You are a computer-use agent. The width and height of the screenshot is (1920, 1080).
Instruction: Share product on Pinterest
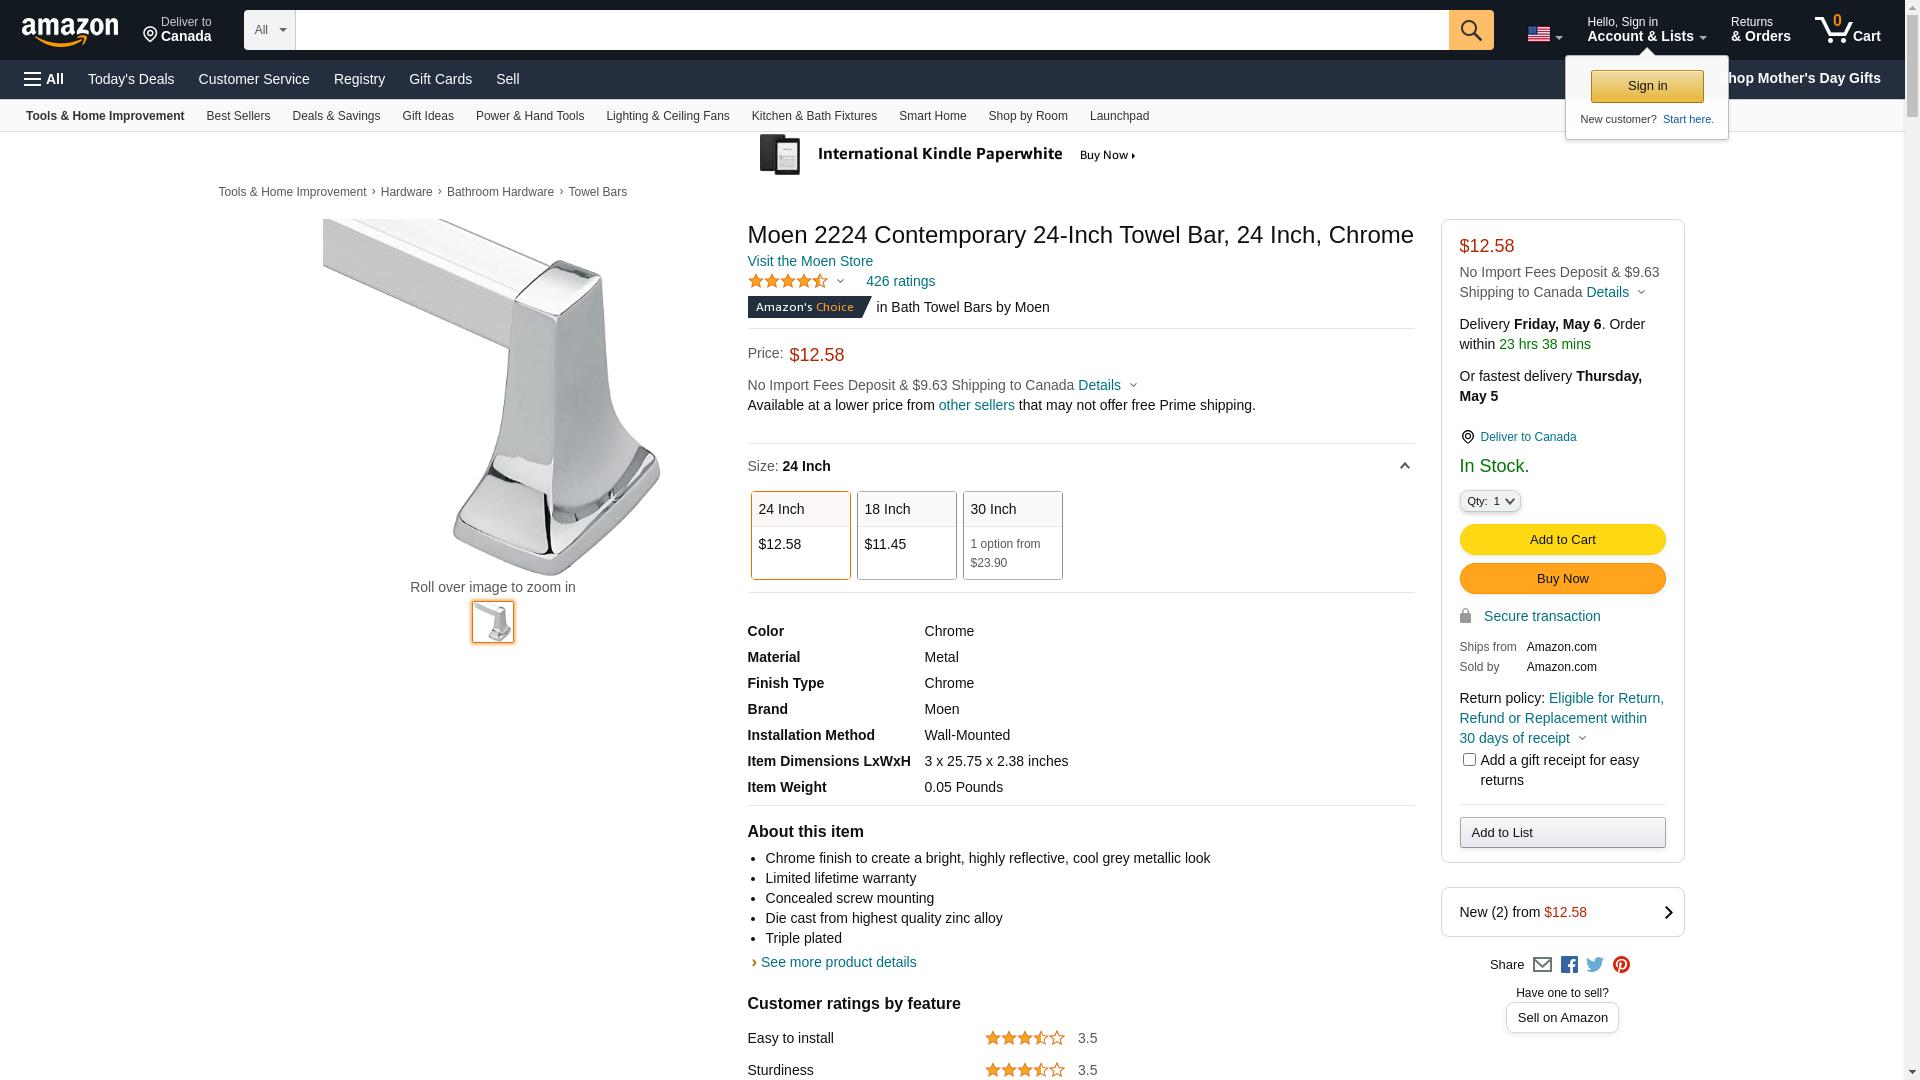pos(1621,965)
